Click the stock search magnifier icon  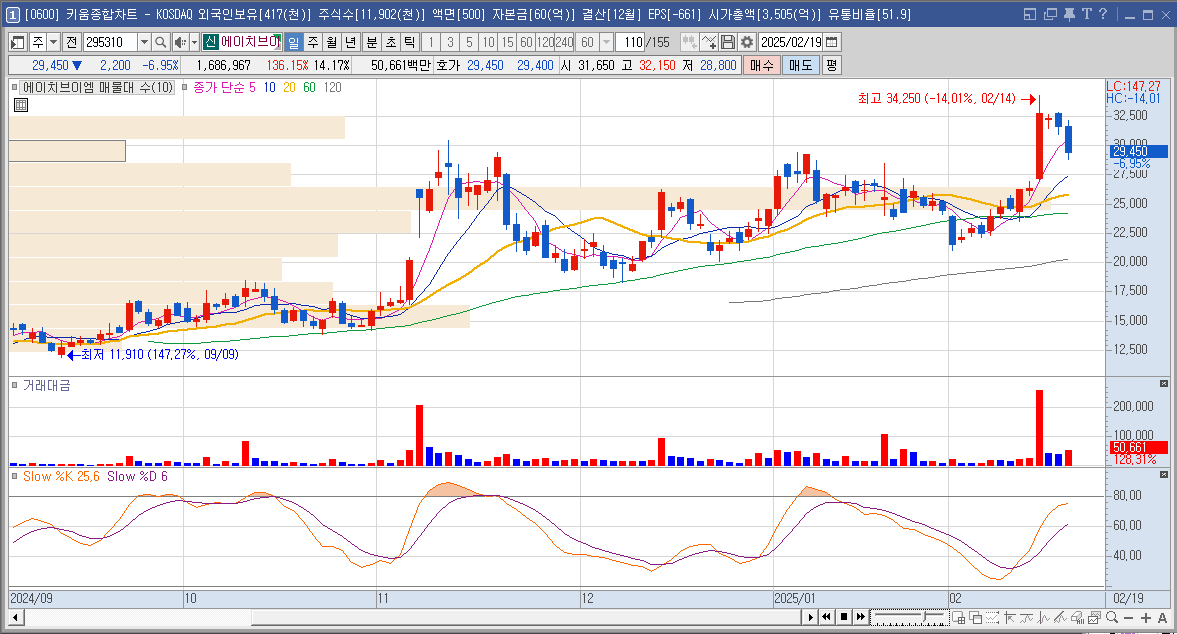click(160, 42)
